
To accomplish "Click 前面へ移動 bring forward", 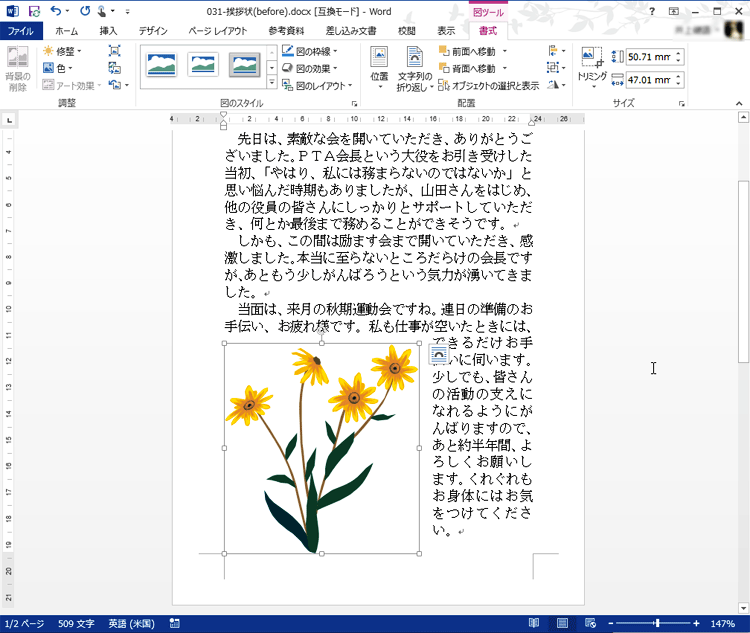I will pyautogui.click(x=467, y=51).
